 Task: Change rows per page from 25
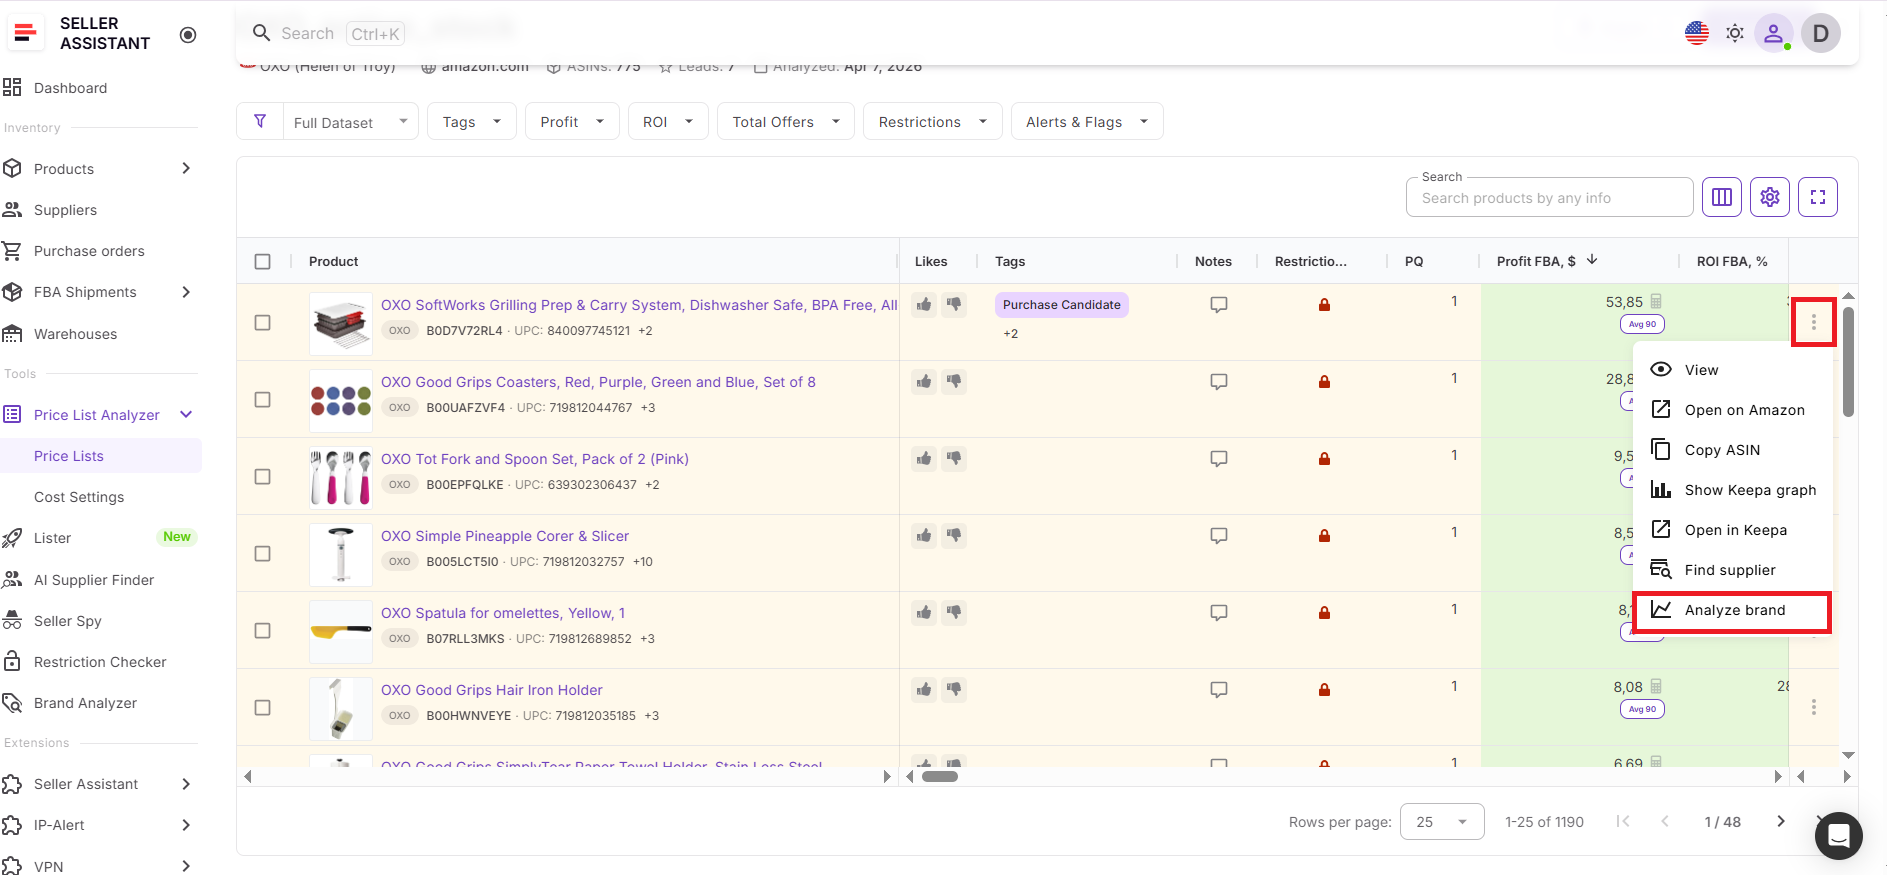[1442, 822]
